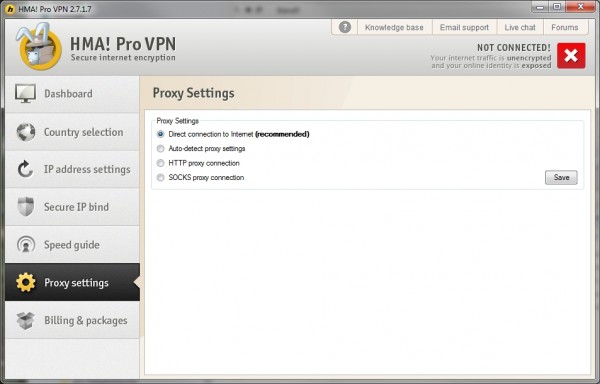Click the Speed guide antenna icon
The width and height of the screenshot is (600, 384).
[x=26, y=244]
